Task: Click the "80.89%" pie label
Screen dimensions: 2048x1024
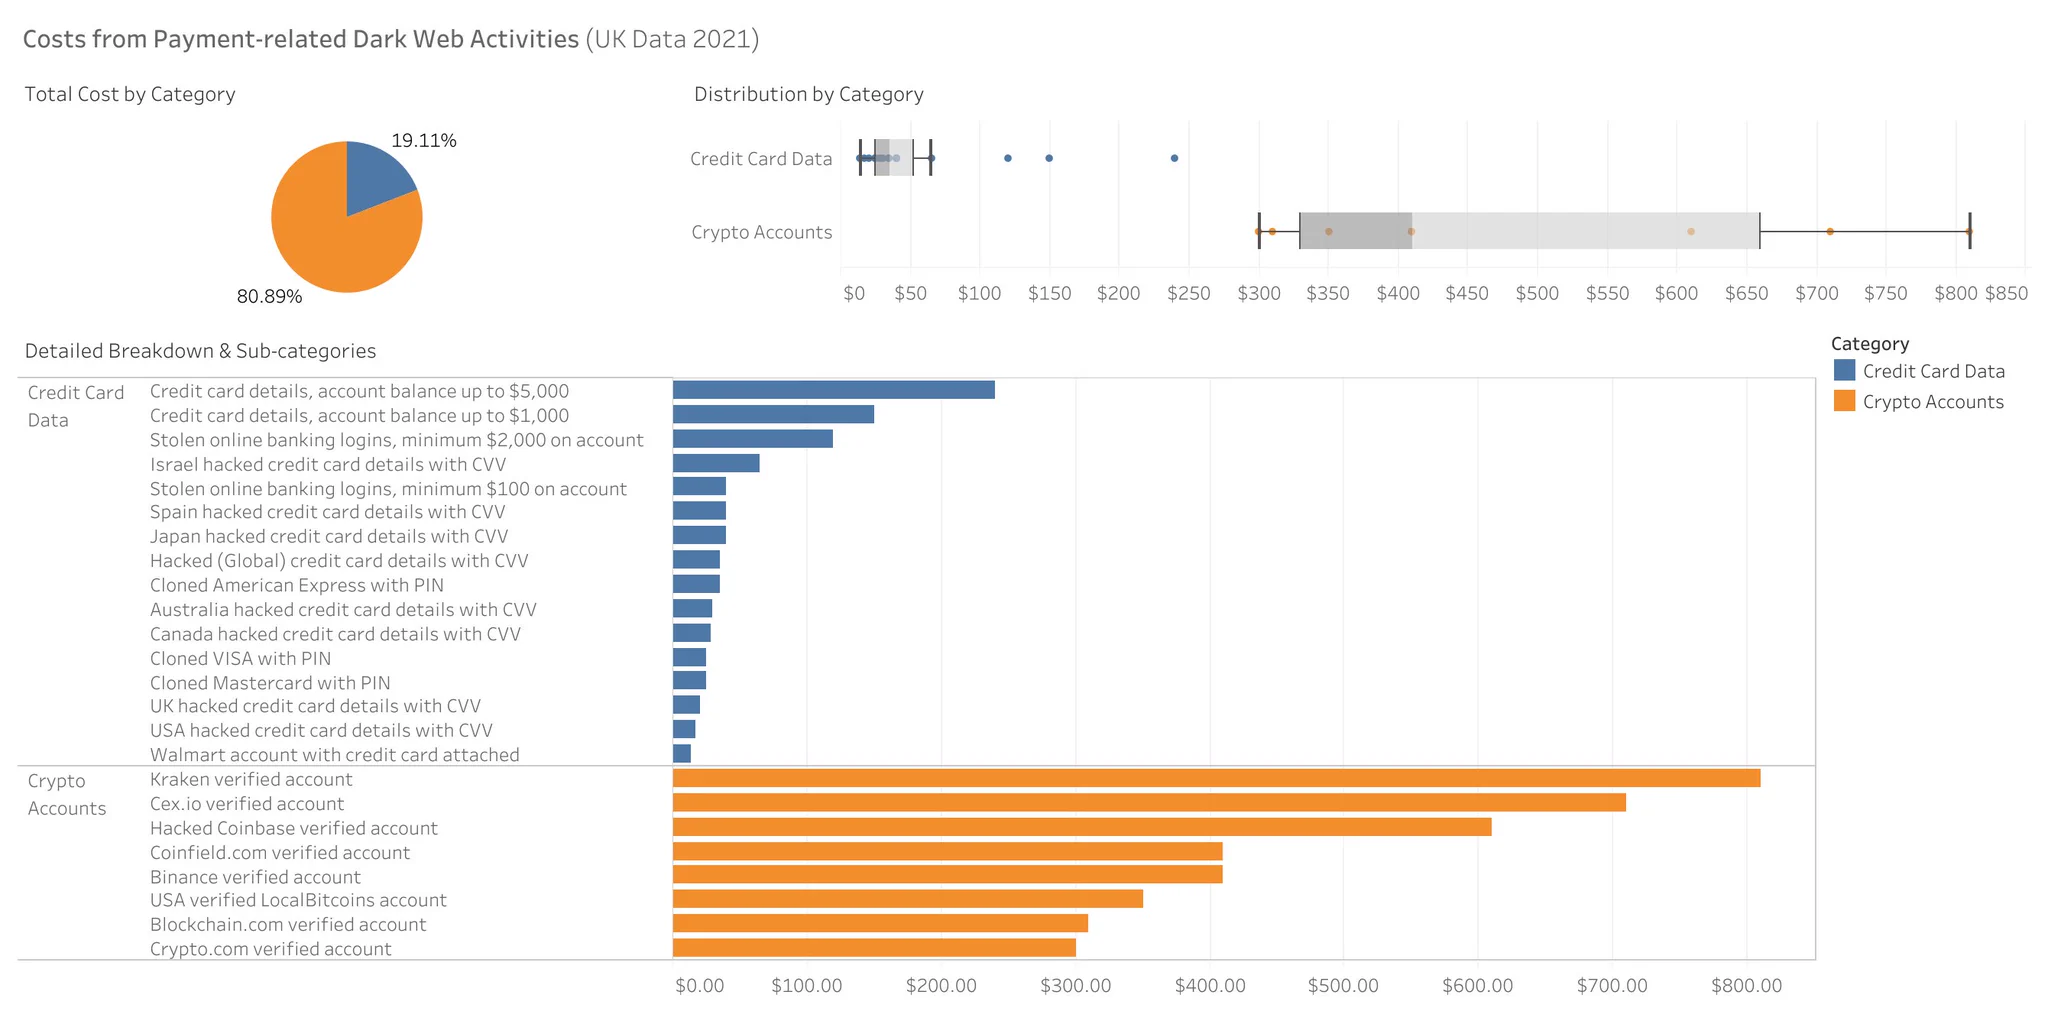Action: tap(269, 296)
